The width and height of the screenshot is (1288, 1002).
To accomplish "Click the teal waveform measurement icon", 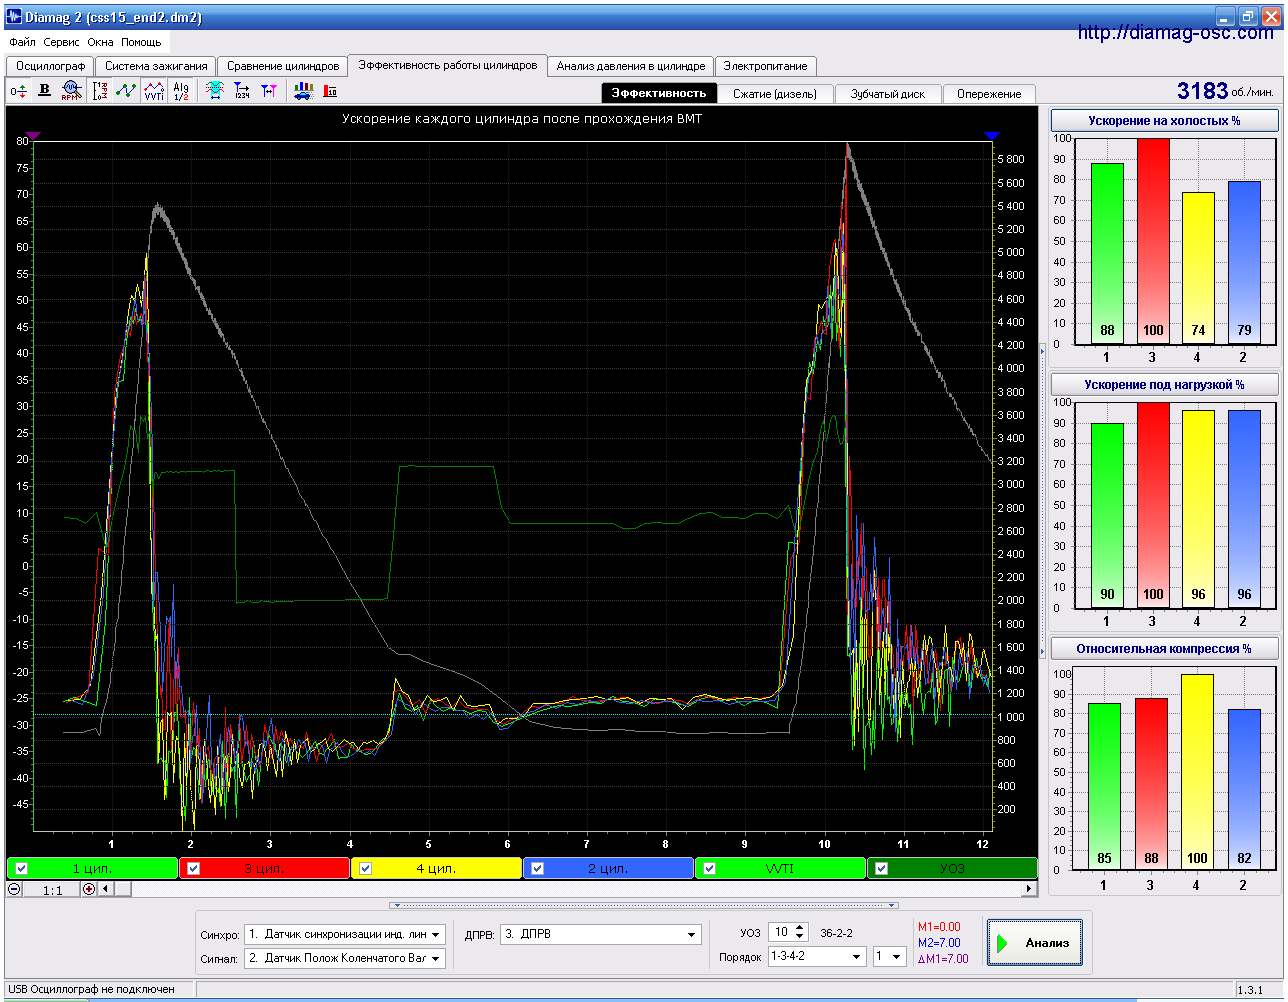I will [215, 91].
